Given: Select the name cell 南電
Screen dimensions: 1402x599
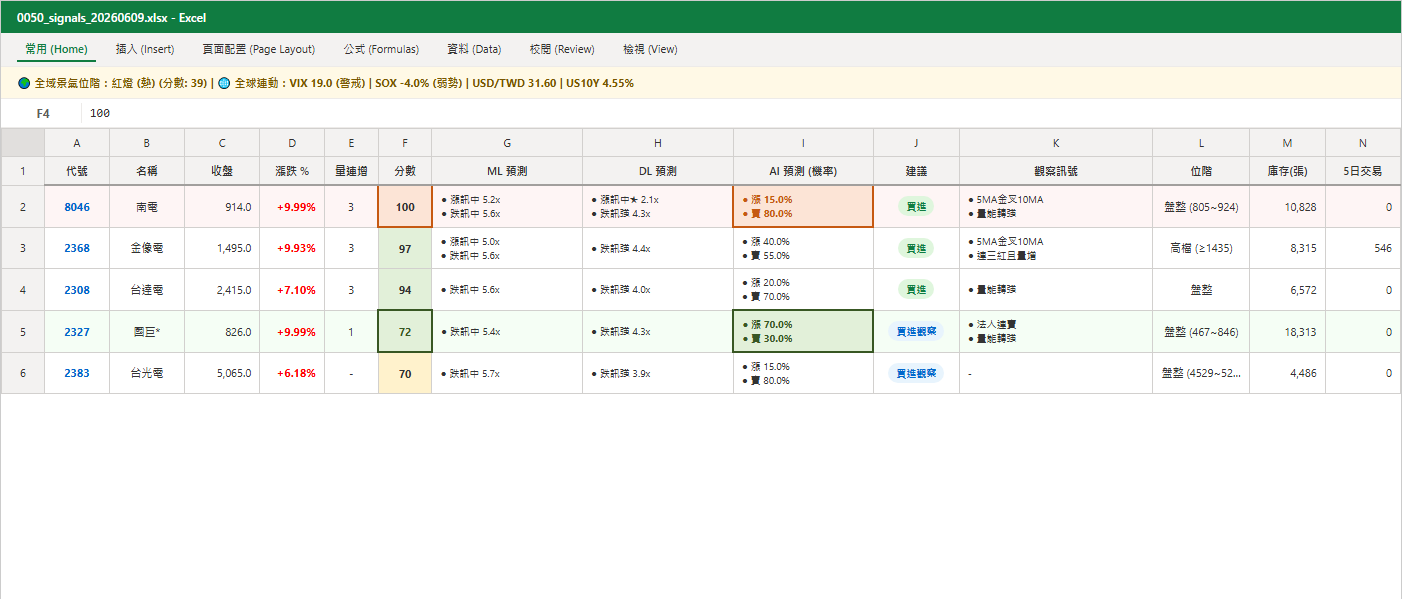Looking at the screenshot, I should pos(147,207).
